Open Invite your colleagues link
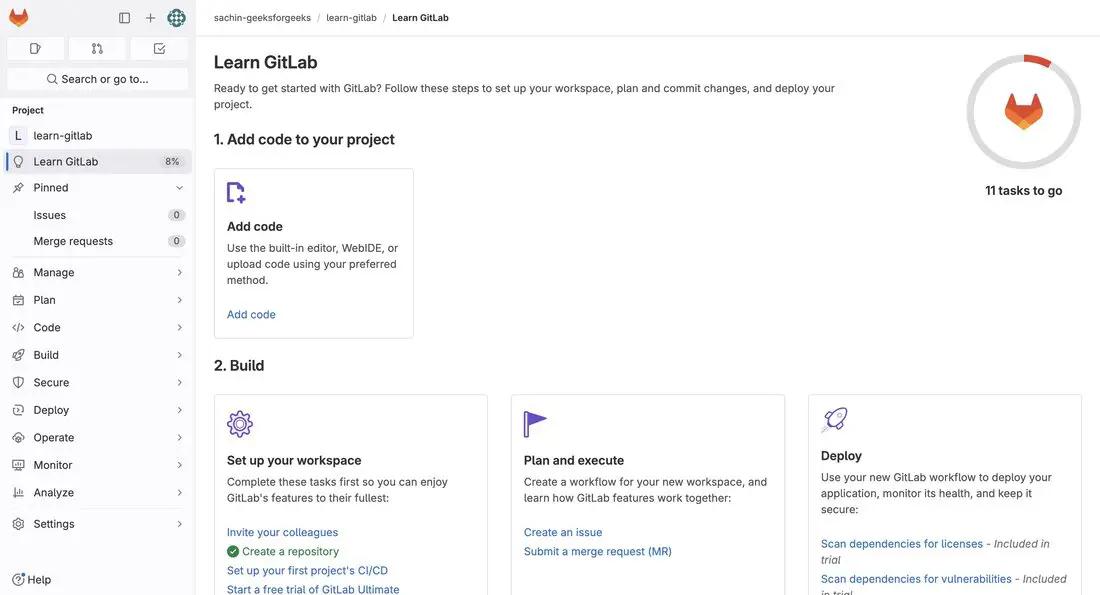 282,532
